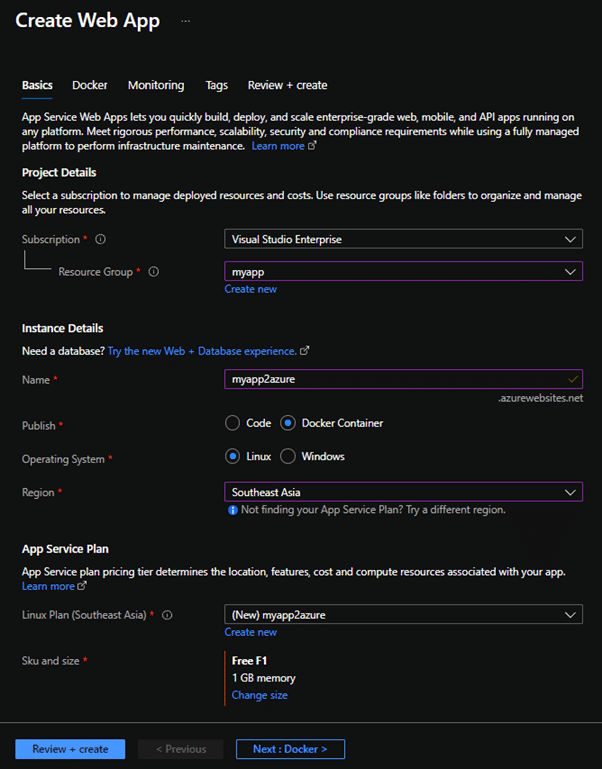Image resolution: width=602 pixels, height=769 pixels.
Task: Click the Change size link
Action: (259, 695)
